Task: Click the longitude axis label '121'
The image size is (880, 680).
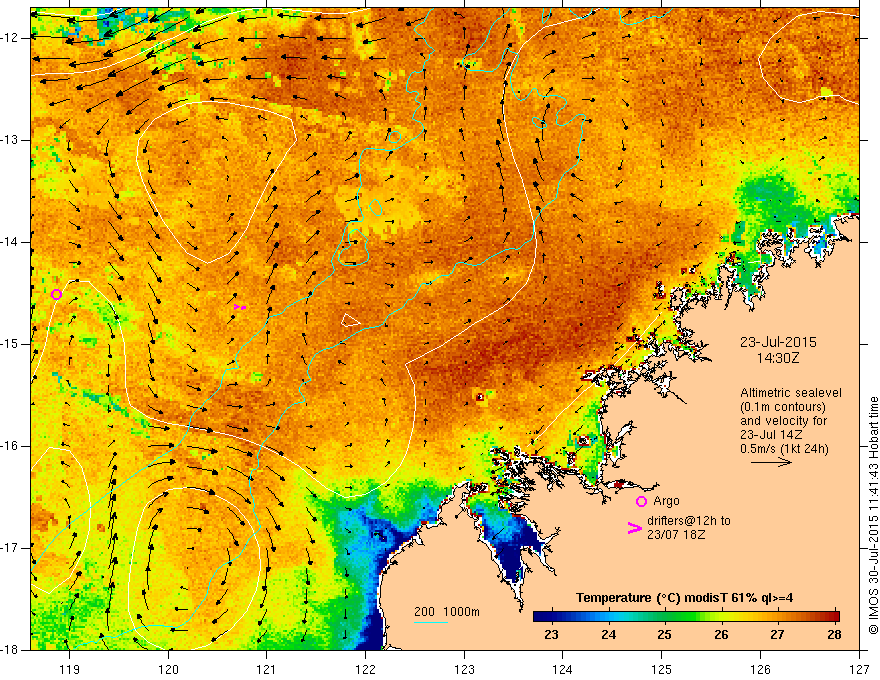Action: click(267, 669)
